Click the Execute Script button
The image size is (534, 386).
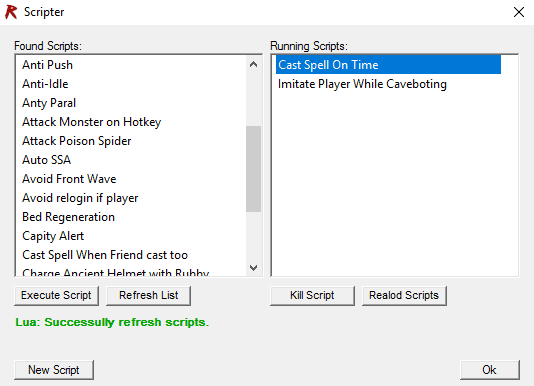pos(57,295)
